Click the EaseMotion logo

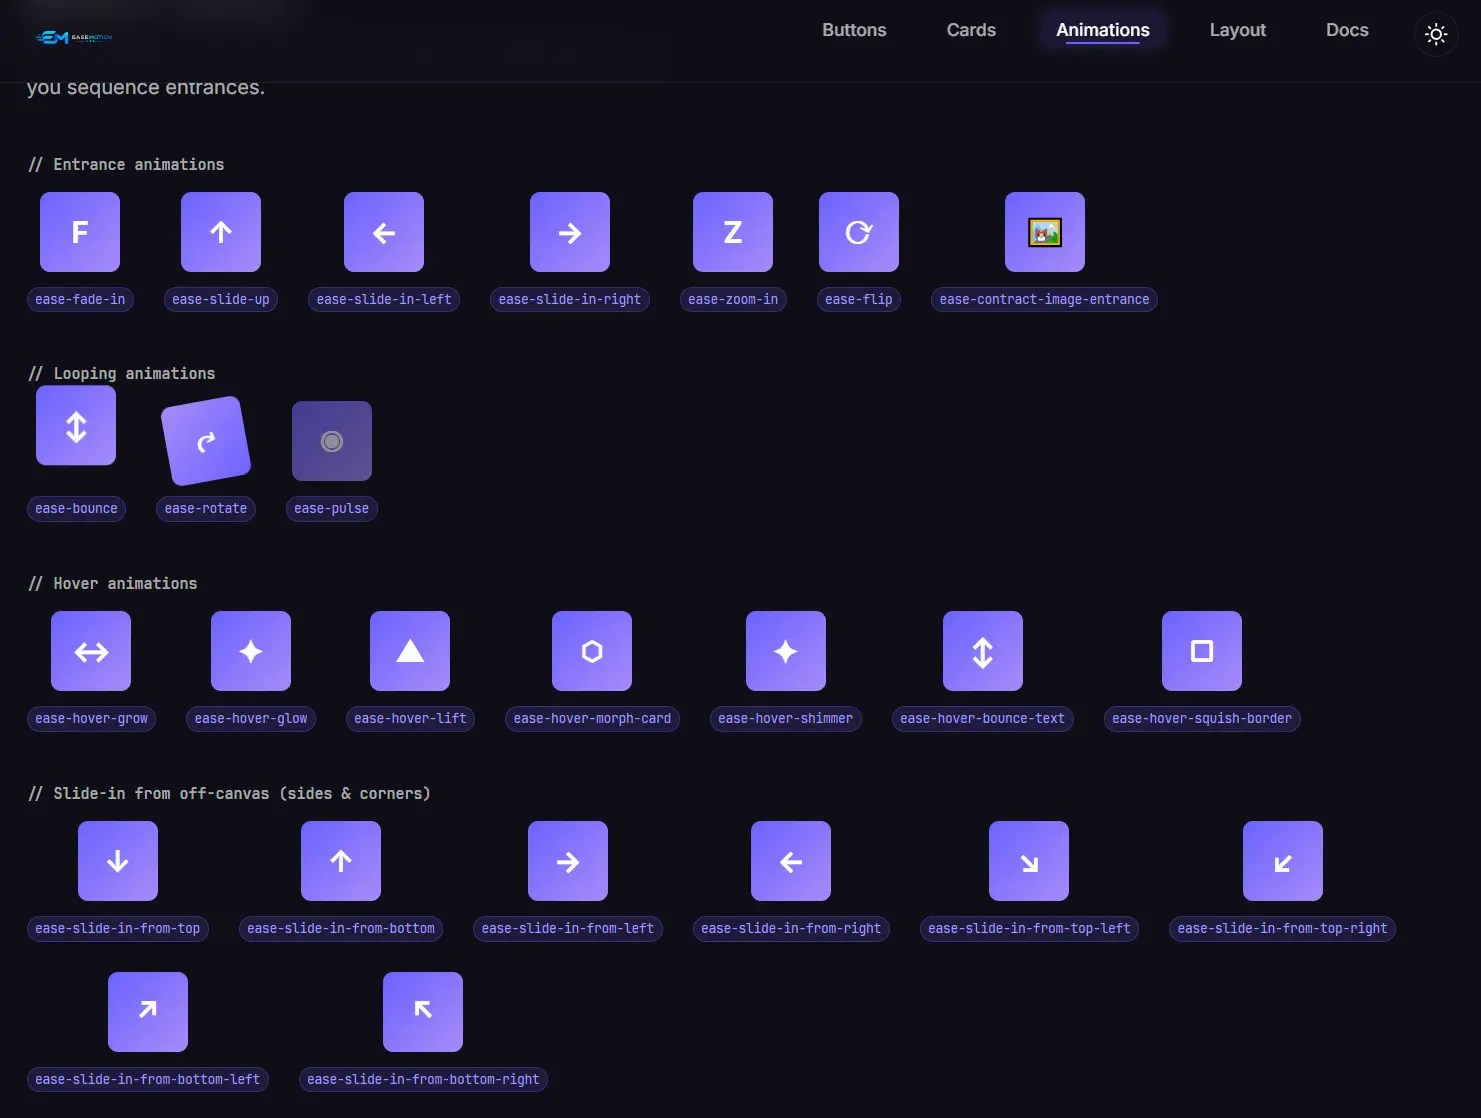(x=74, y=38)
